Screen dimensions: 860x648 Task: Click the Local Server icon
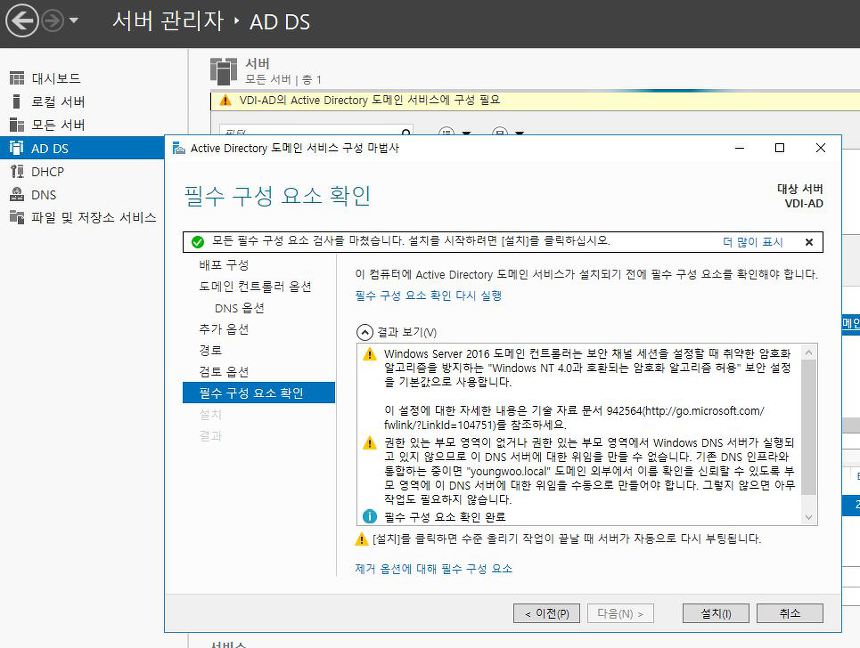[x=16, y=102]
